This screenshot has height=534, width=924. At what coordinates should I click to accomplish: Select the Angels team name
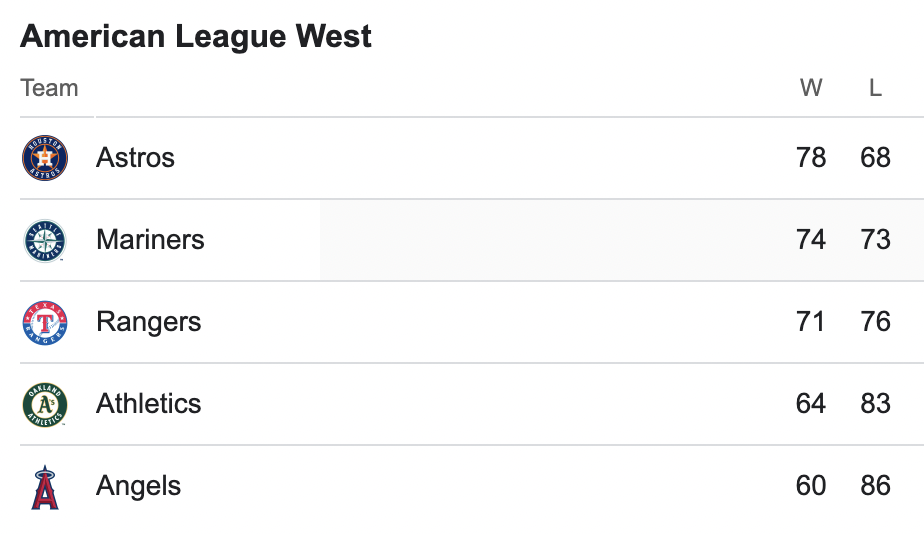click(x=138, y=486)
